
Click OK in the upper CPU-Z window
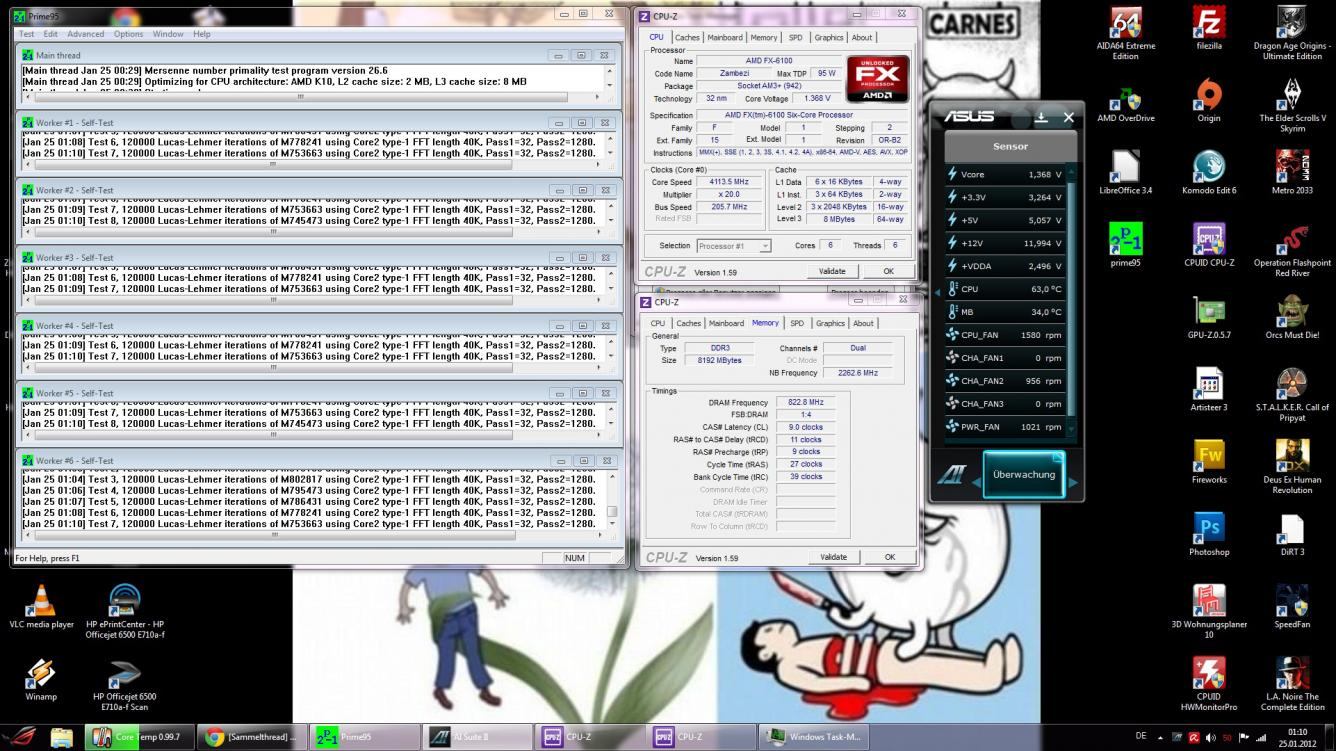coord(888,271)
